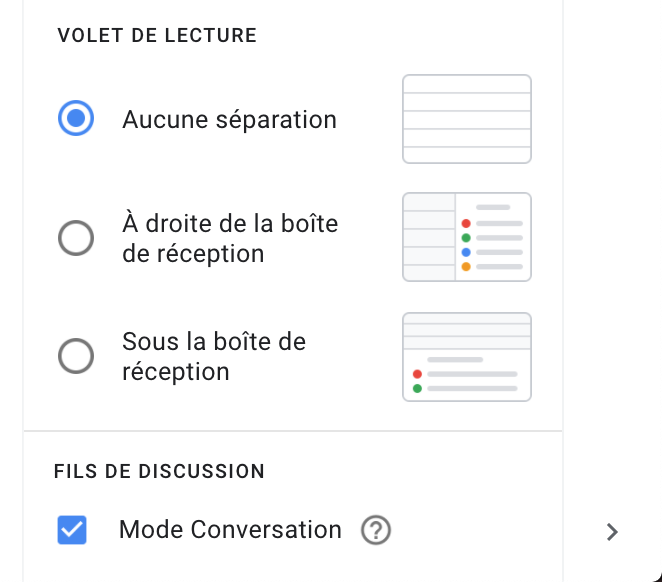
Task: Click À droite de la boîte de réception text
Action: (230, 238)
